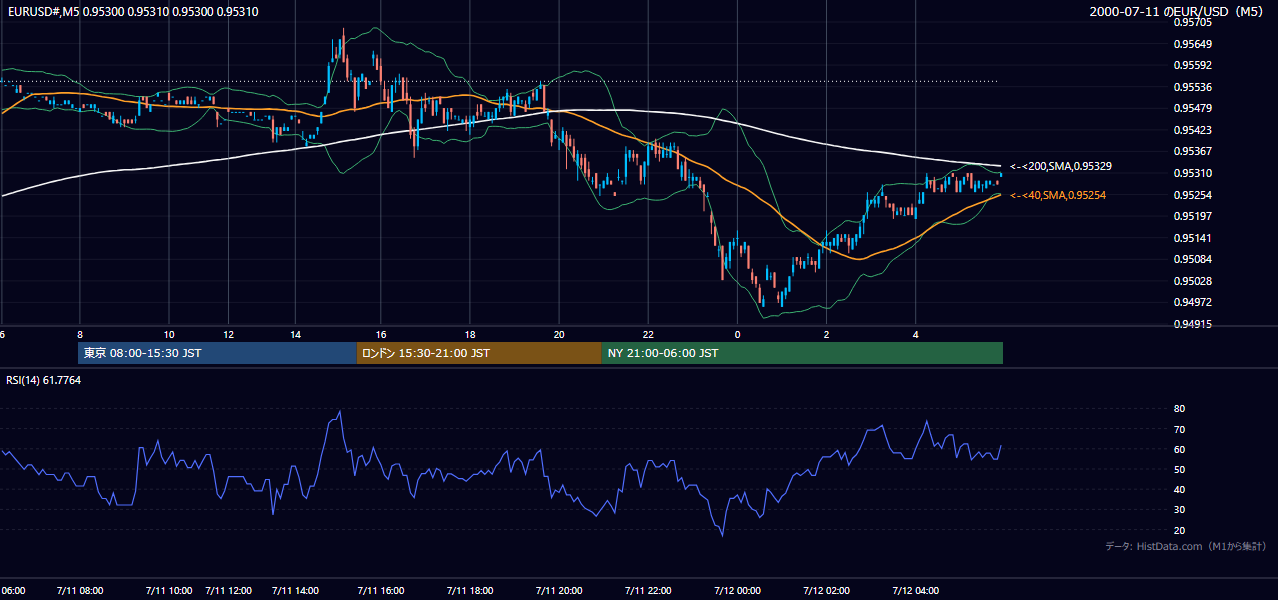Click the 0.94915 price axis value
Screen dimensions: 1278x600
1193,324
